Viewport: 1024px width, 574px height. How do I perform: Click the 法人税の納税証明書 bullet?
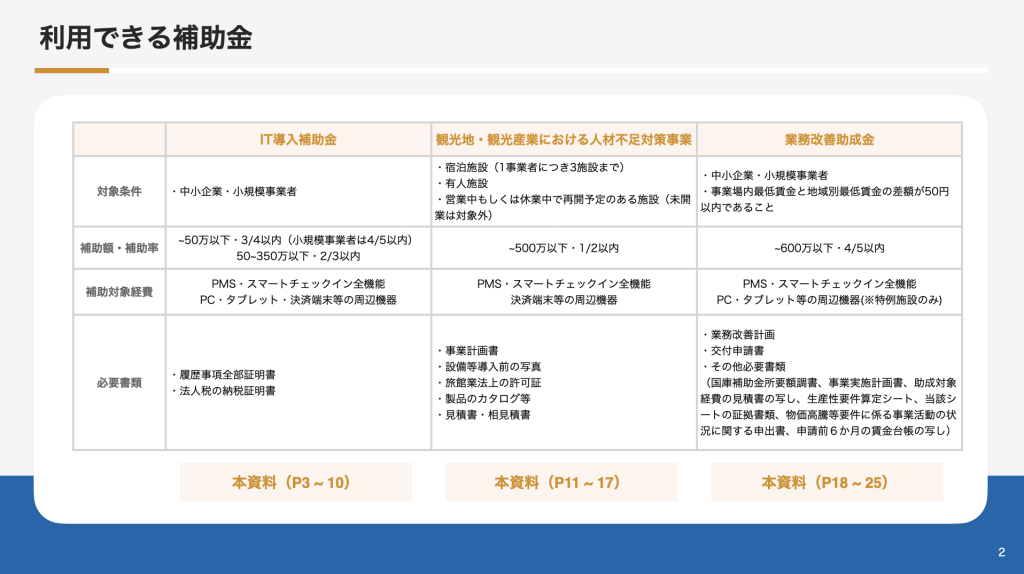223,391
